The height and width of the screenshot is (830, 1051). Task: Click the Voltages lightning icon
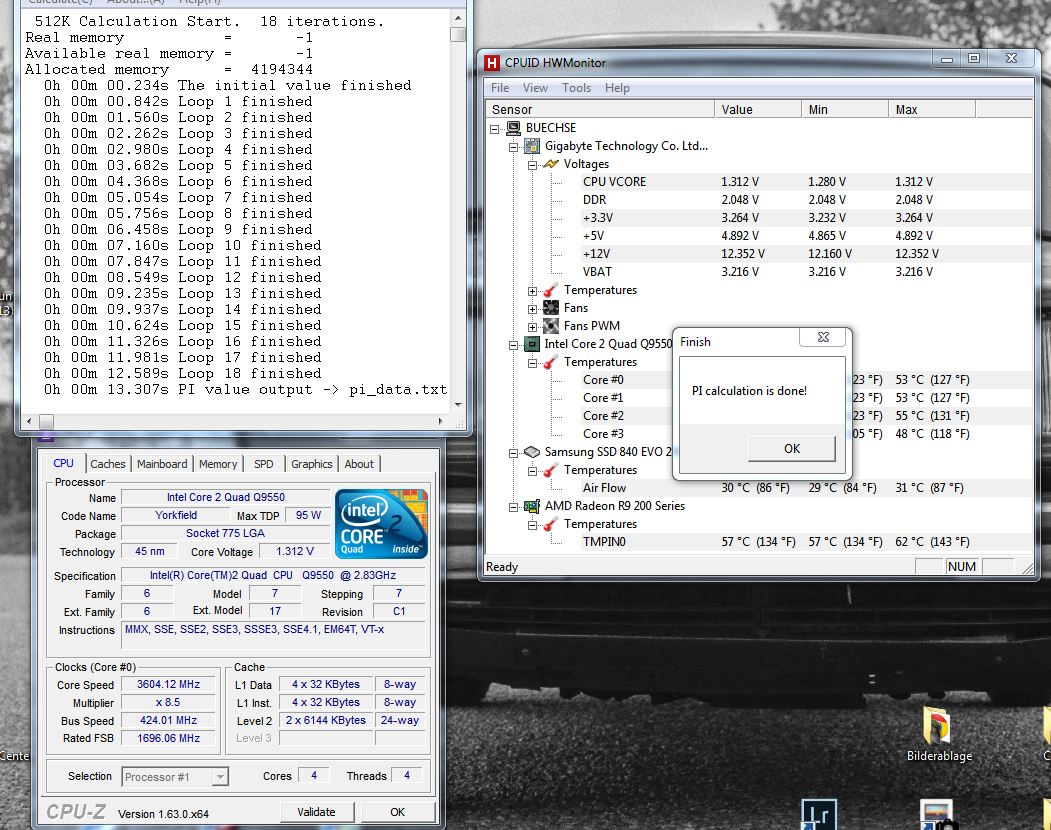point(551,164)
